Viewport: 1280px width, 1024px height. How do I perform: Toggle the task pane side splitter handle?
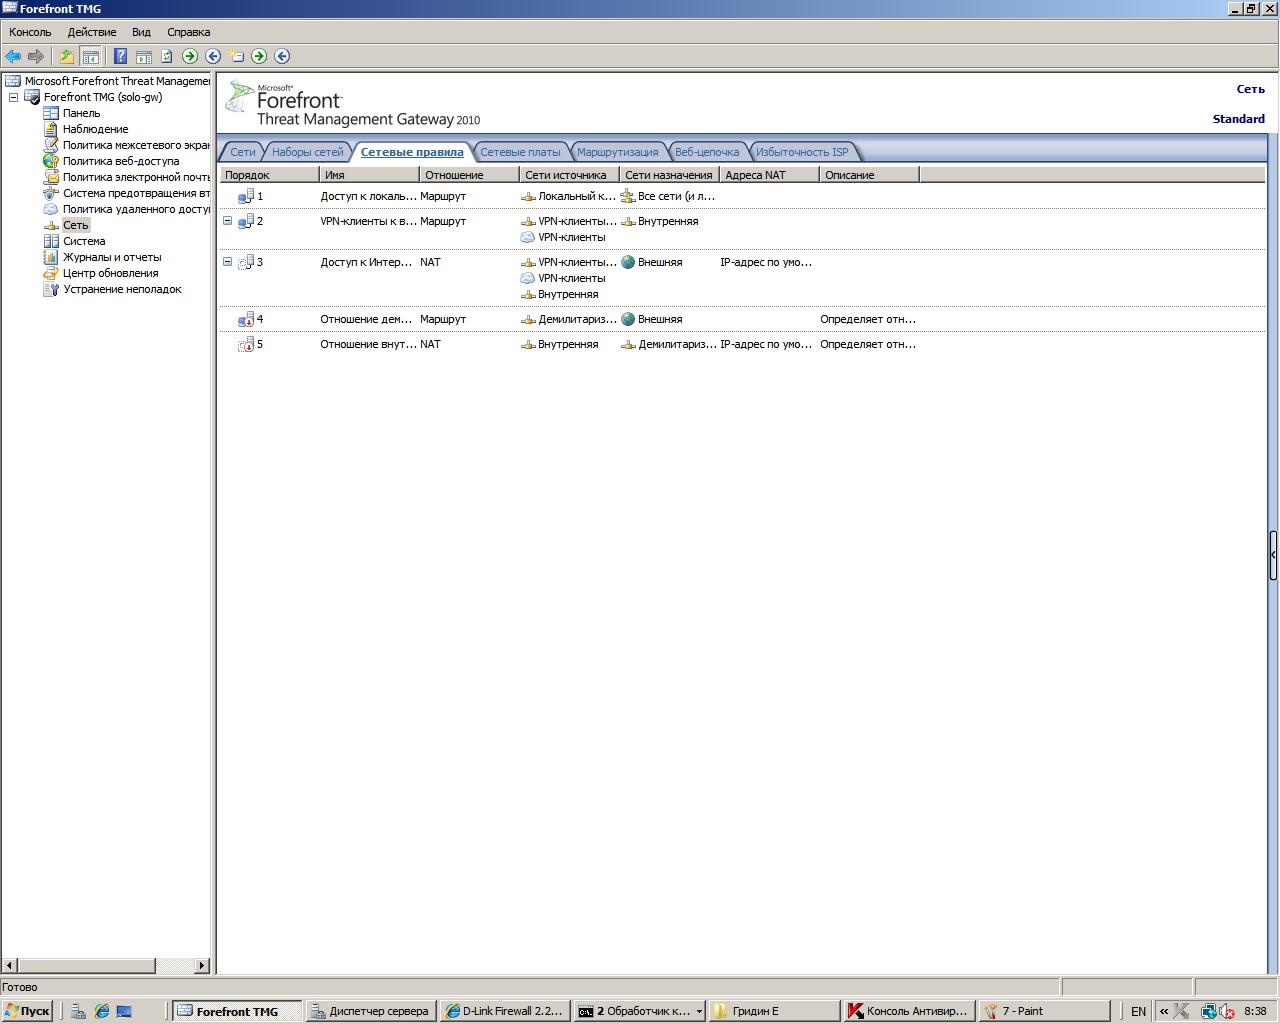1273,554
